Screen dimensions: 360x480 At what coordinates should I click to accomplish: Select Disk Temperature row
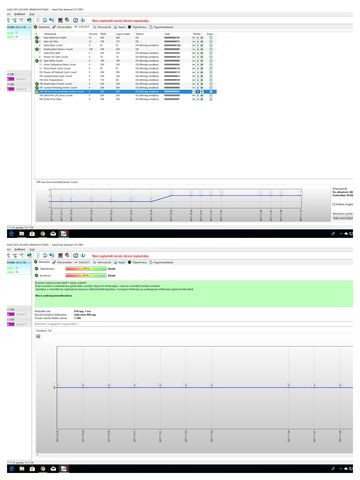coord(126,80)
